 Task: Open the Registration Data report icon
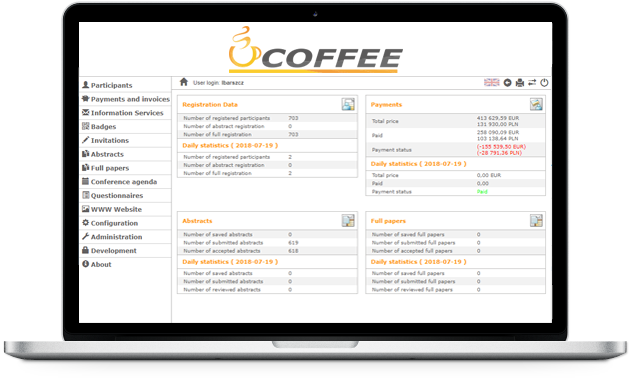[348, 104]
